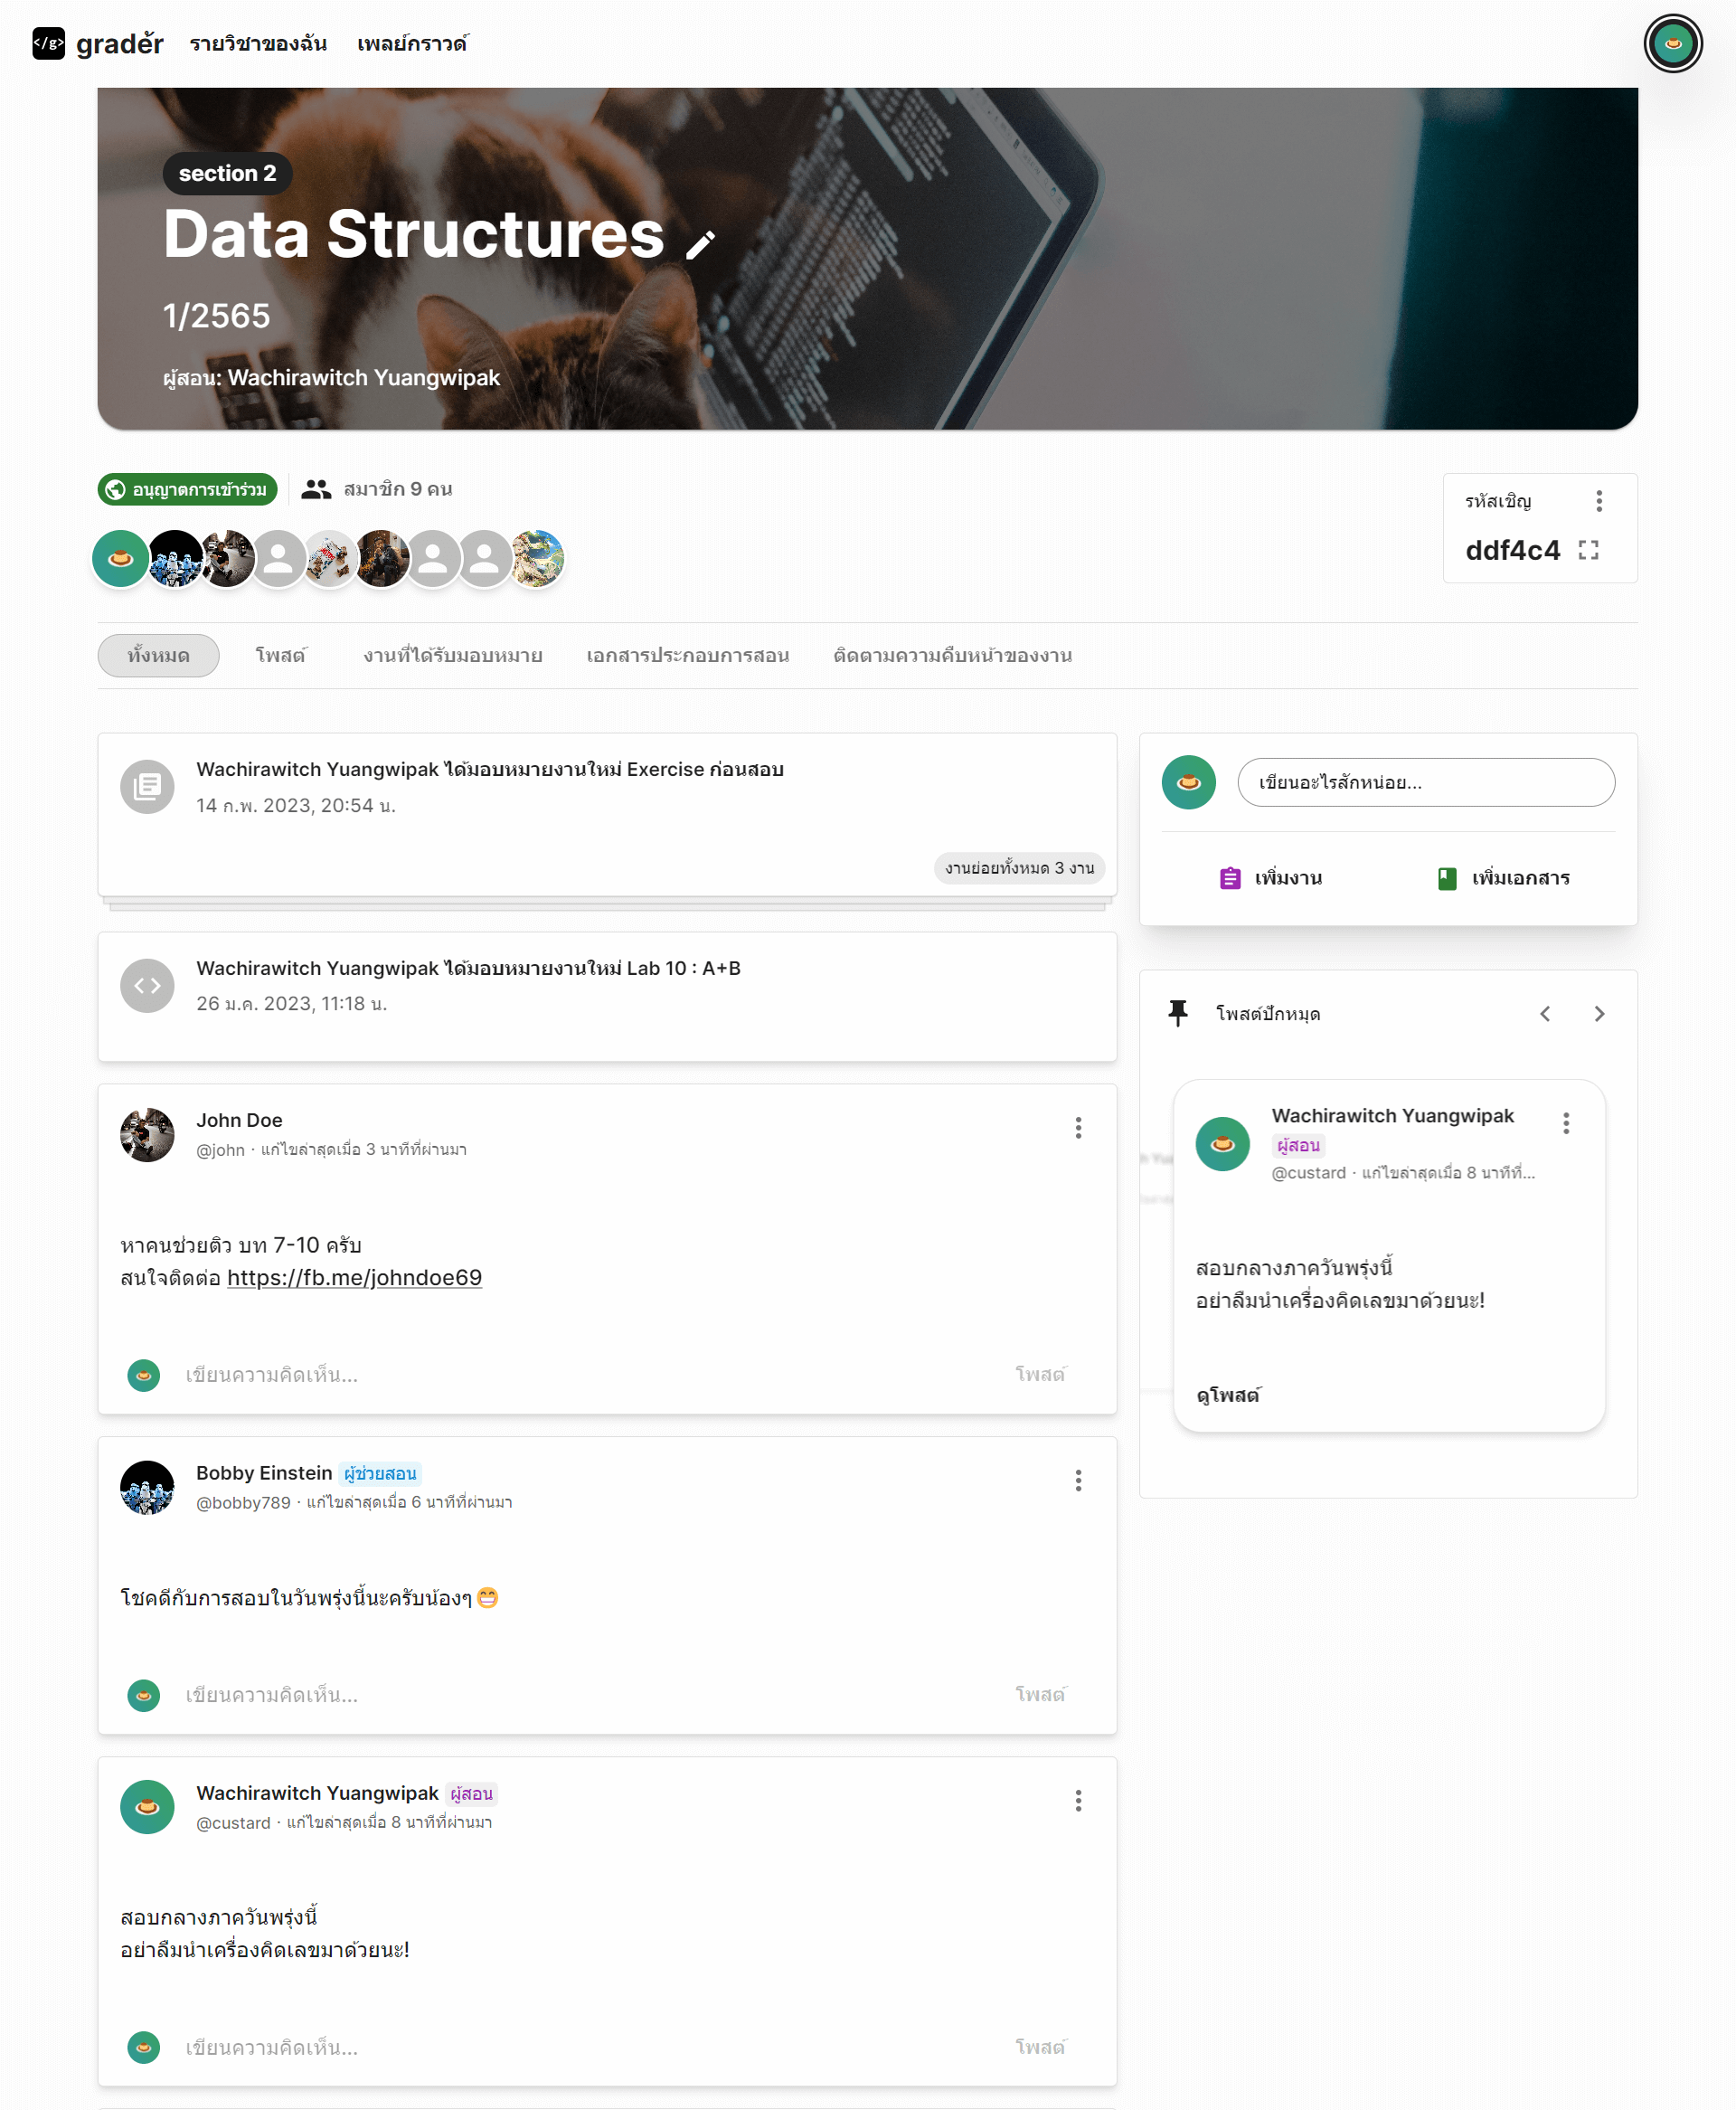The image size is (1736, 2110).
Task: Switch to the โพสต์ tab
Action: click(x=280, y=656)
